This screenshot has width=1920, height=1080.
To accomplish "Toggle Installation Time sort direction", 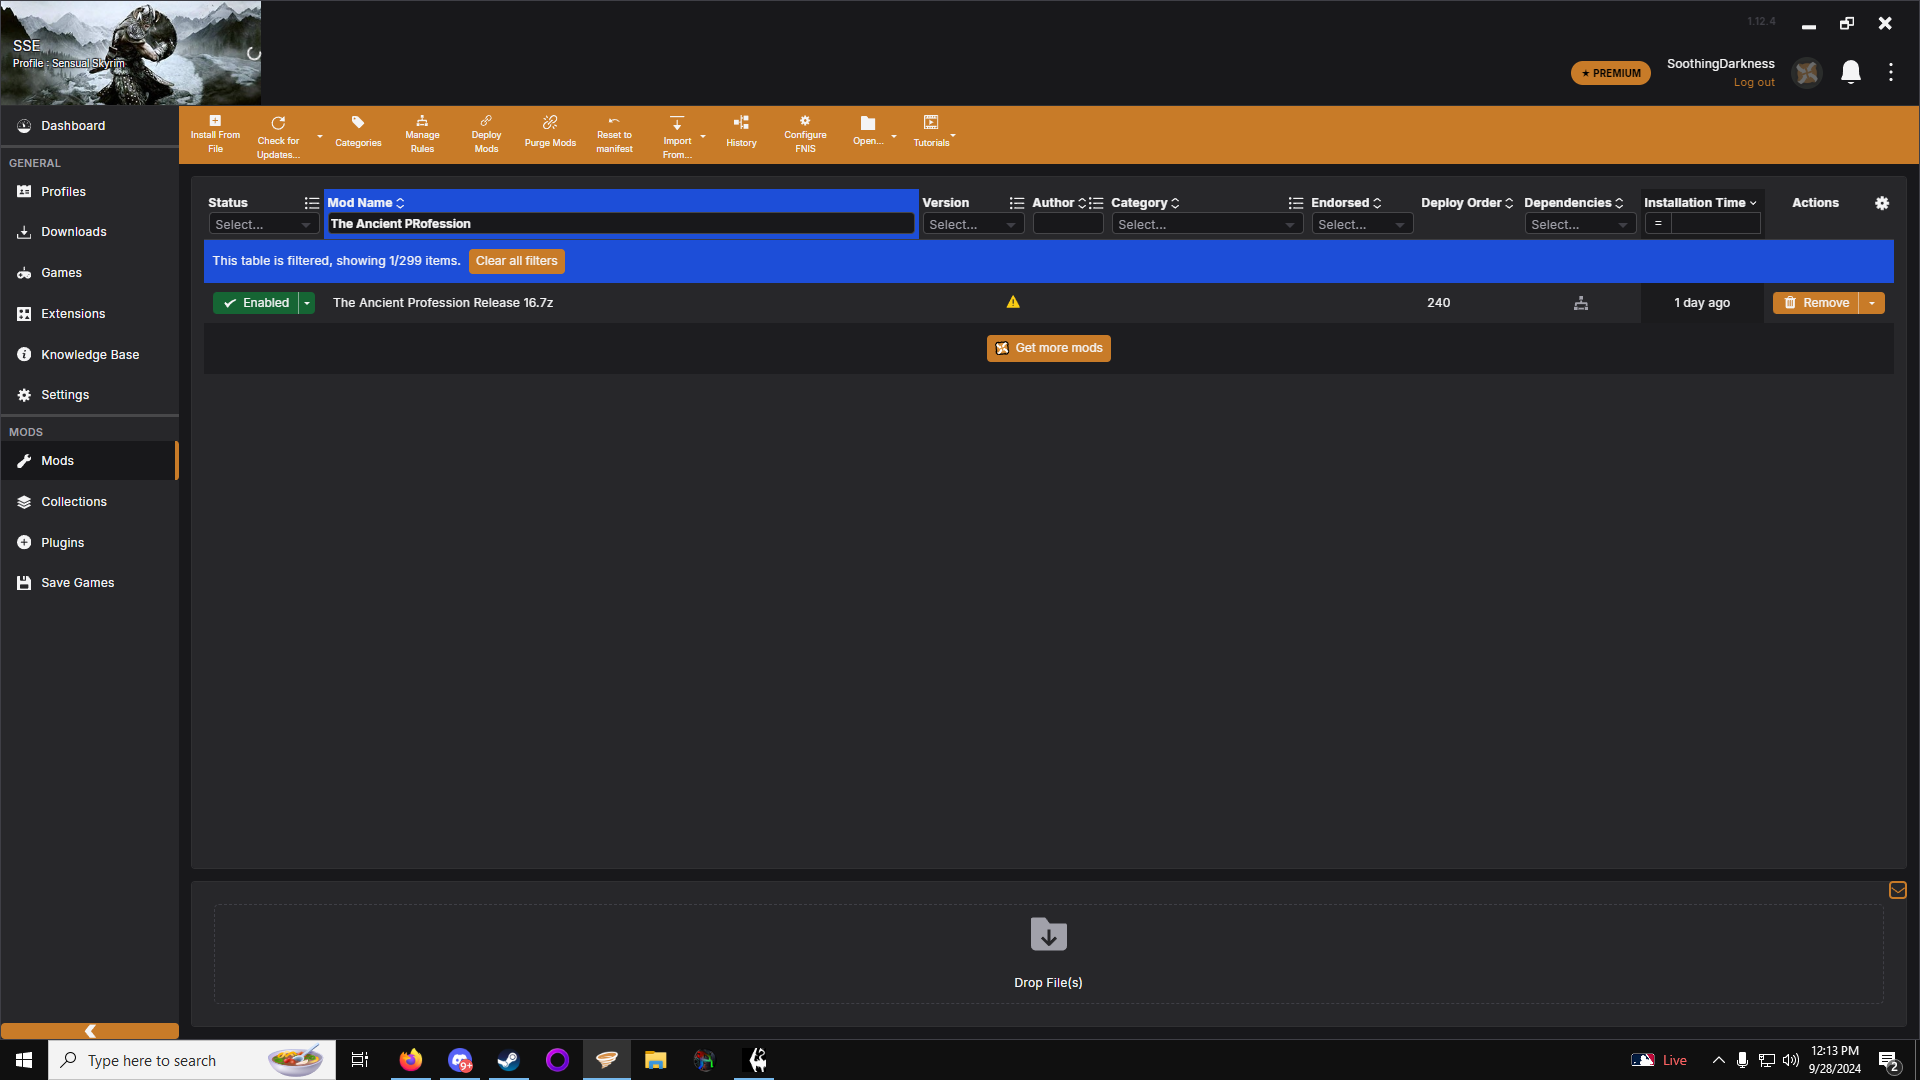I will pos(1700,203).
